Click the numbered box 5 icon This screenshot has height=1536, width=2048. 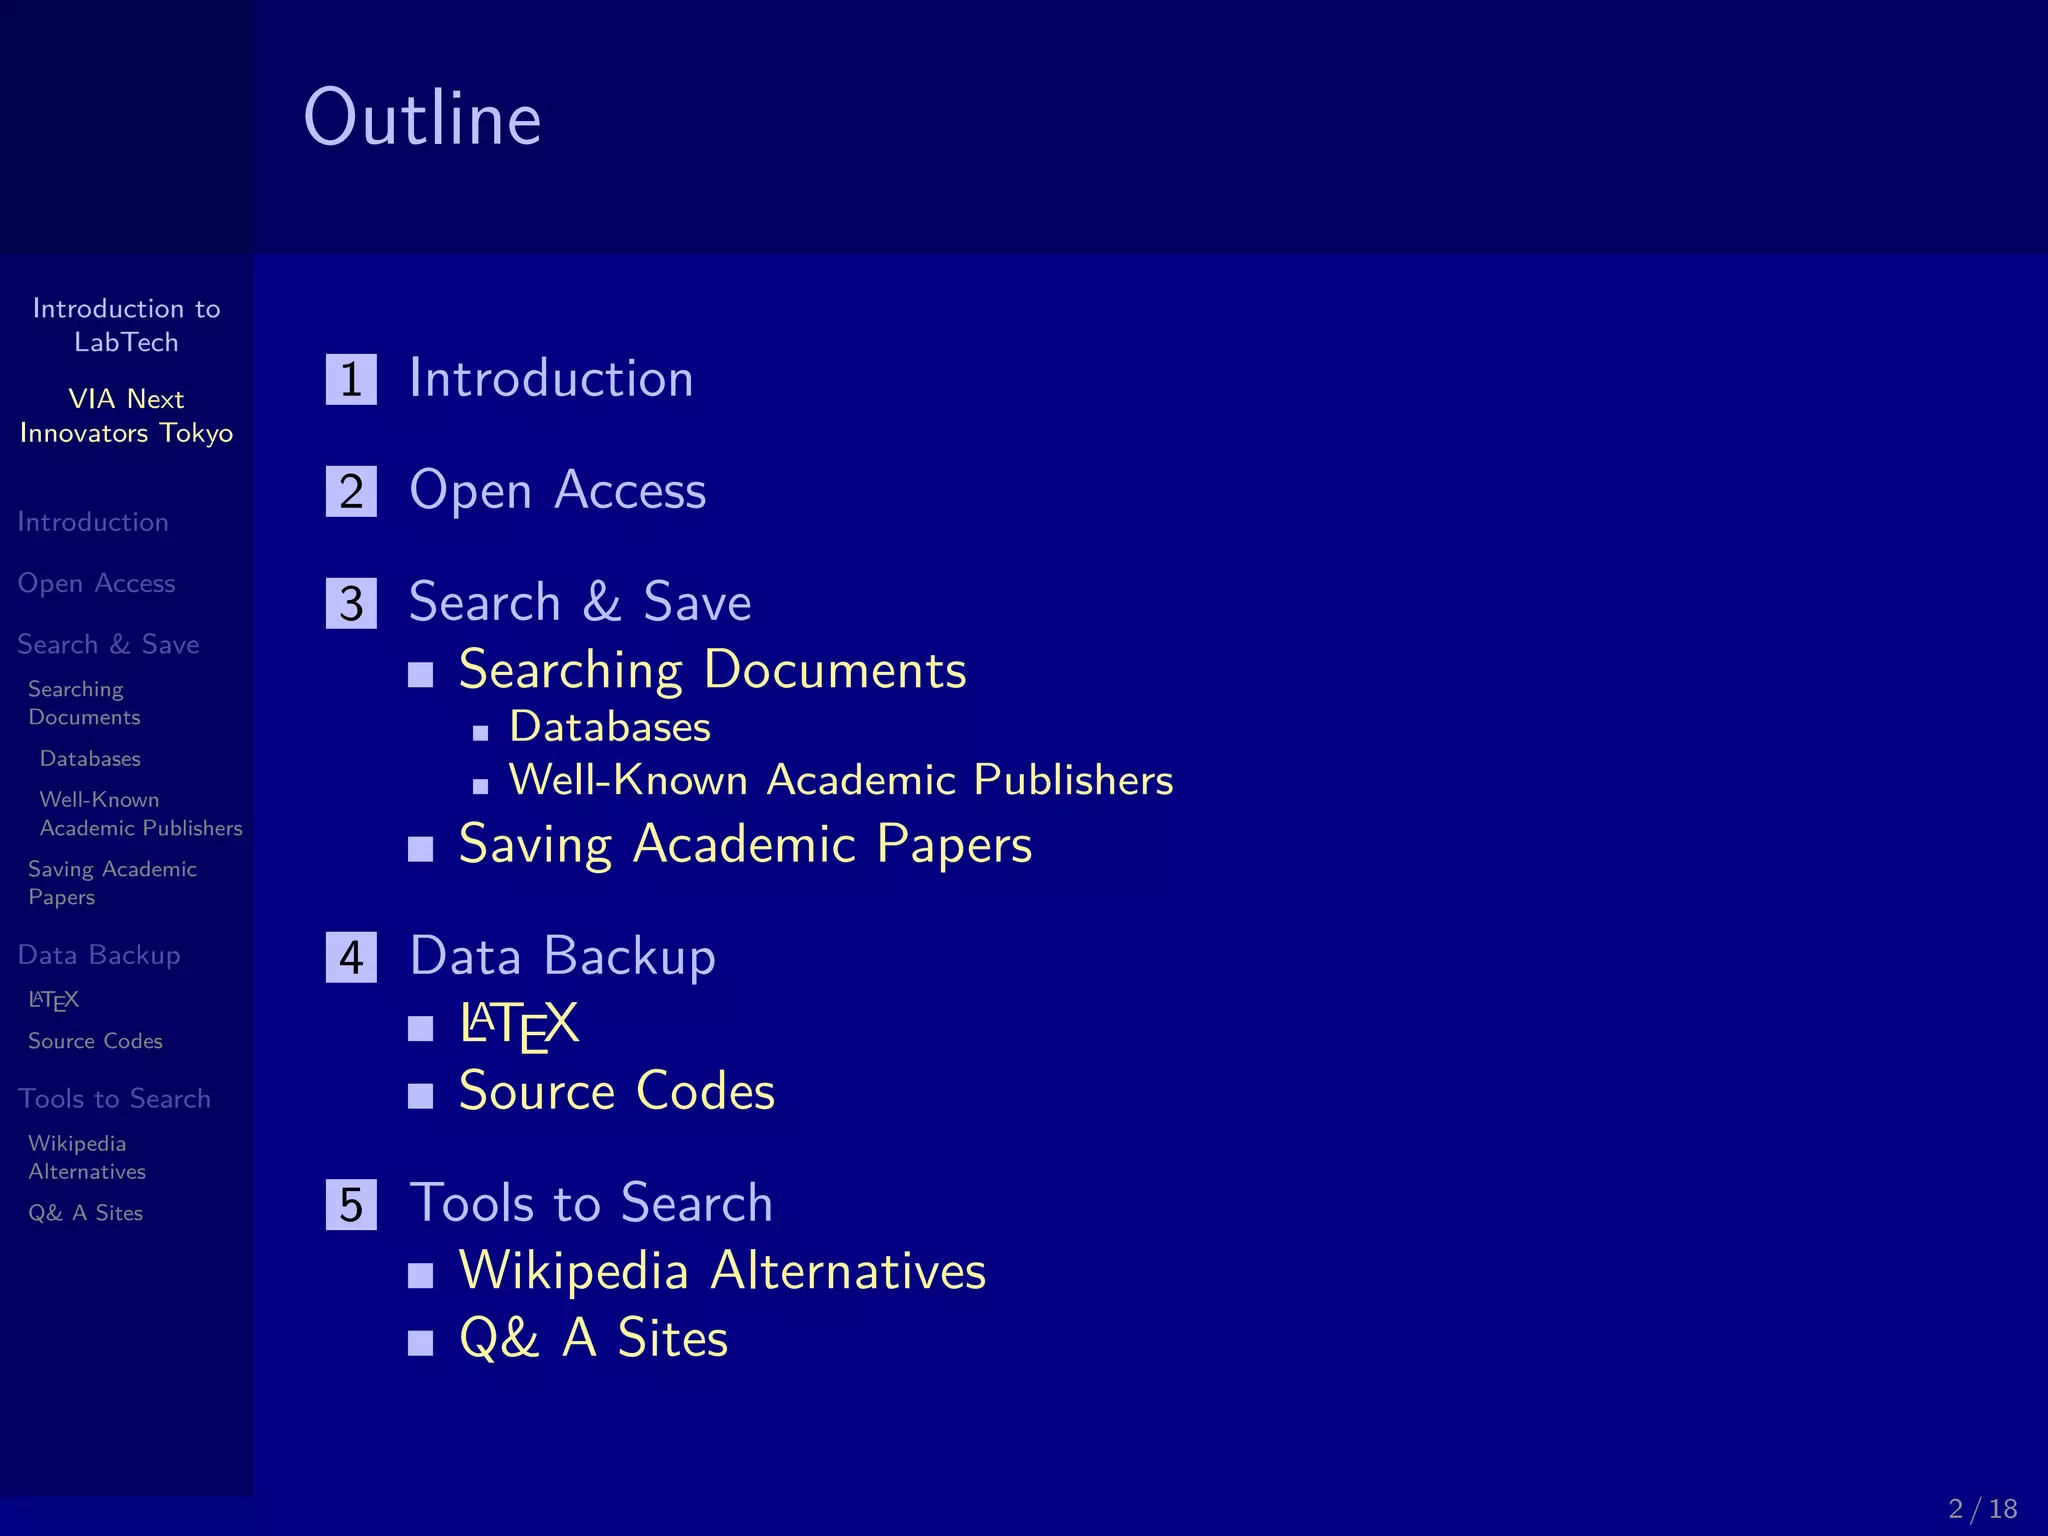coord(351,1205)
